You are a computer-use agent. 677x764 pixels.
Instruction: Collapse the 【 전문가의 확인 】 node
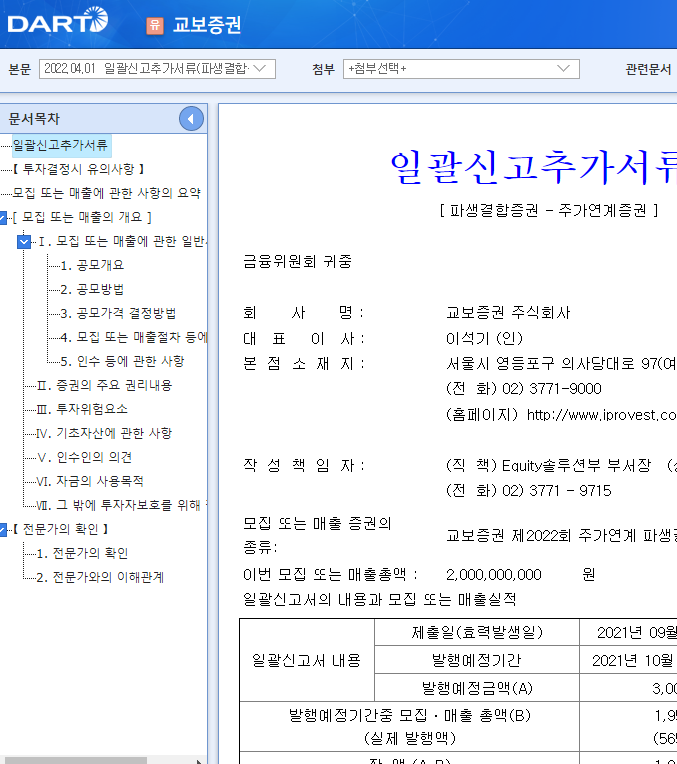[2, 529]
